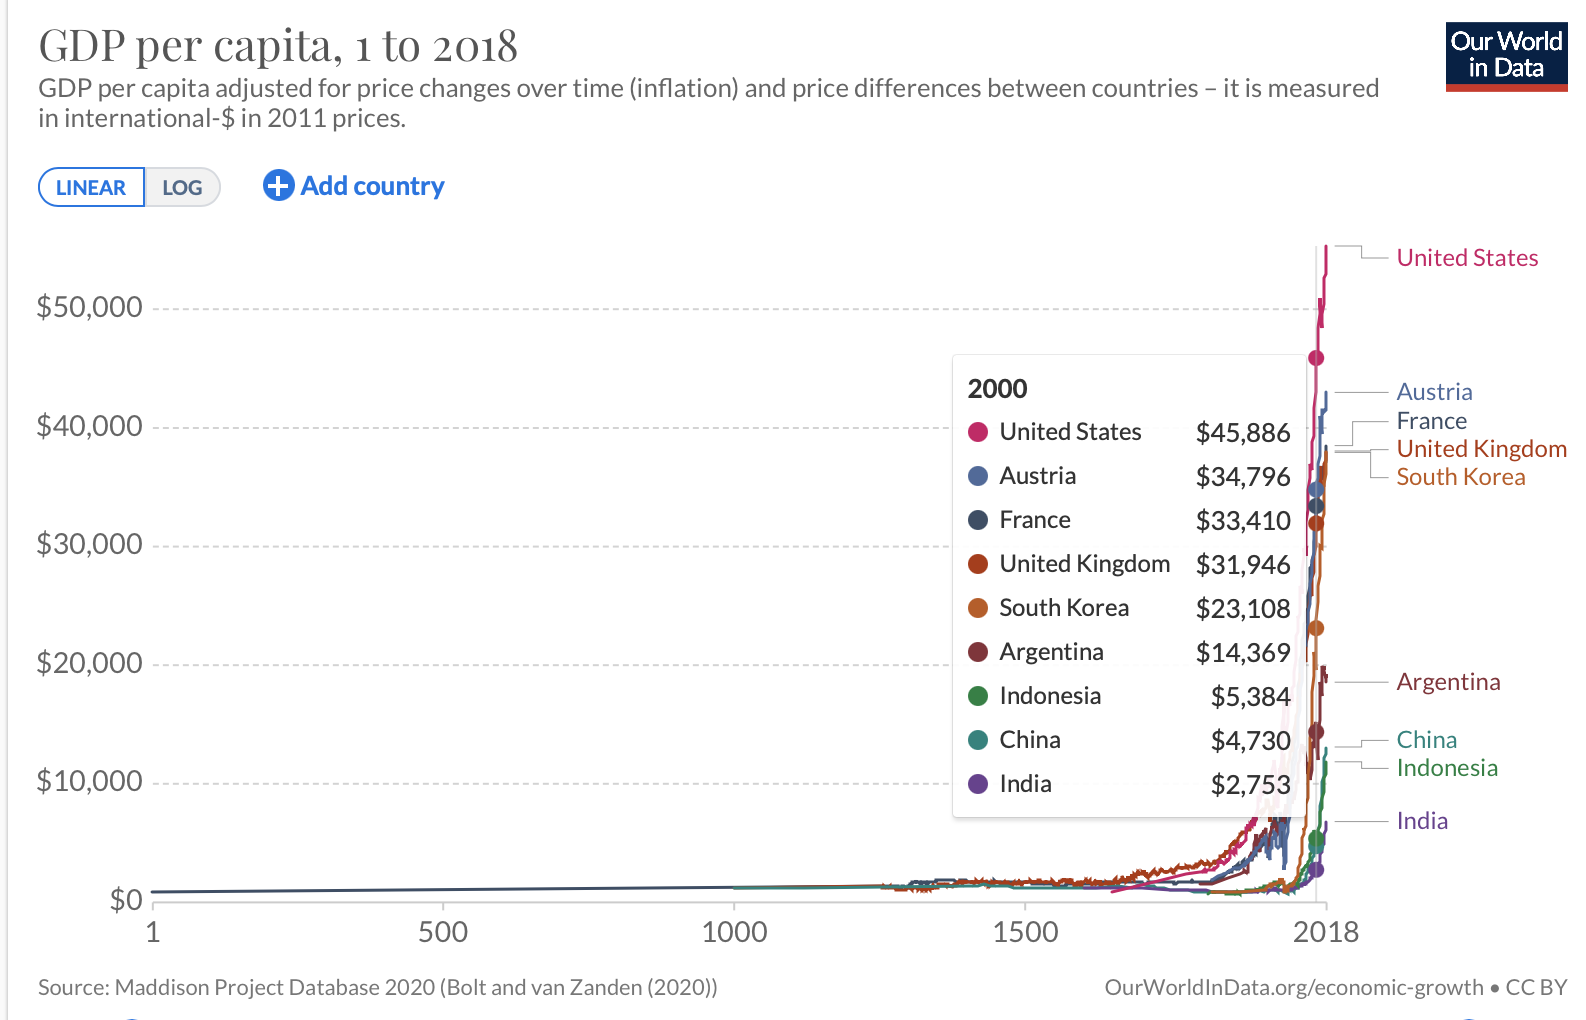
Task: Select the Indonesia line label
Action: tap(1447, 768)
